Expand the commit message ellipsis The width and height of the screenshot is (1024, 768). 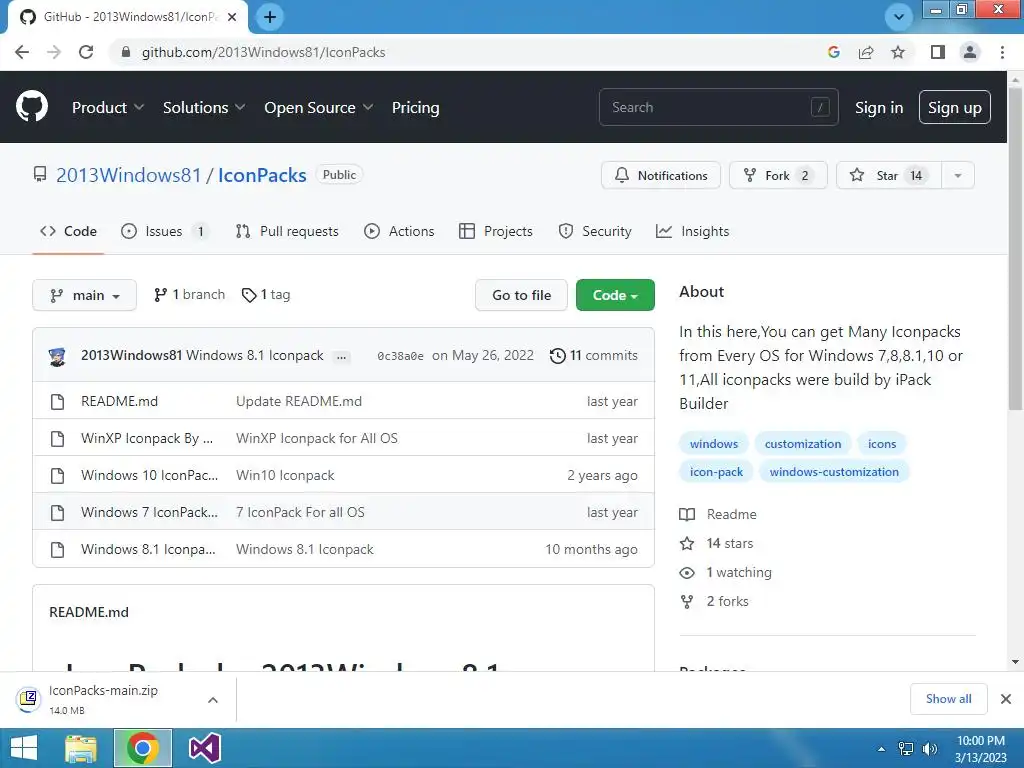click(341, 357)
